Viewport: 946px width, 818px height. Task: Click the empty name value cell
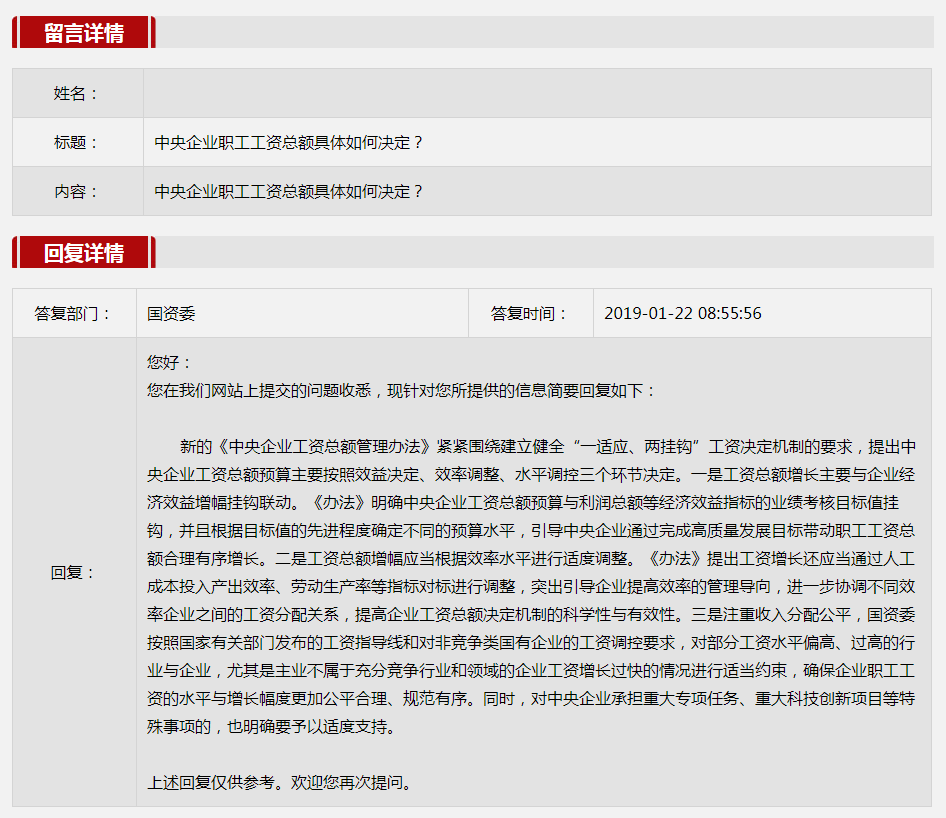537,93
